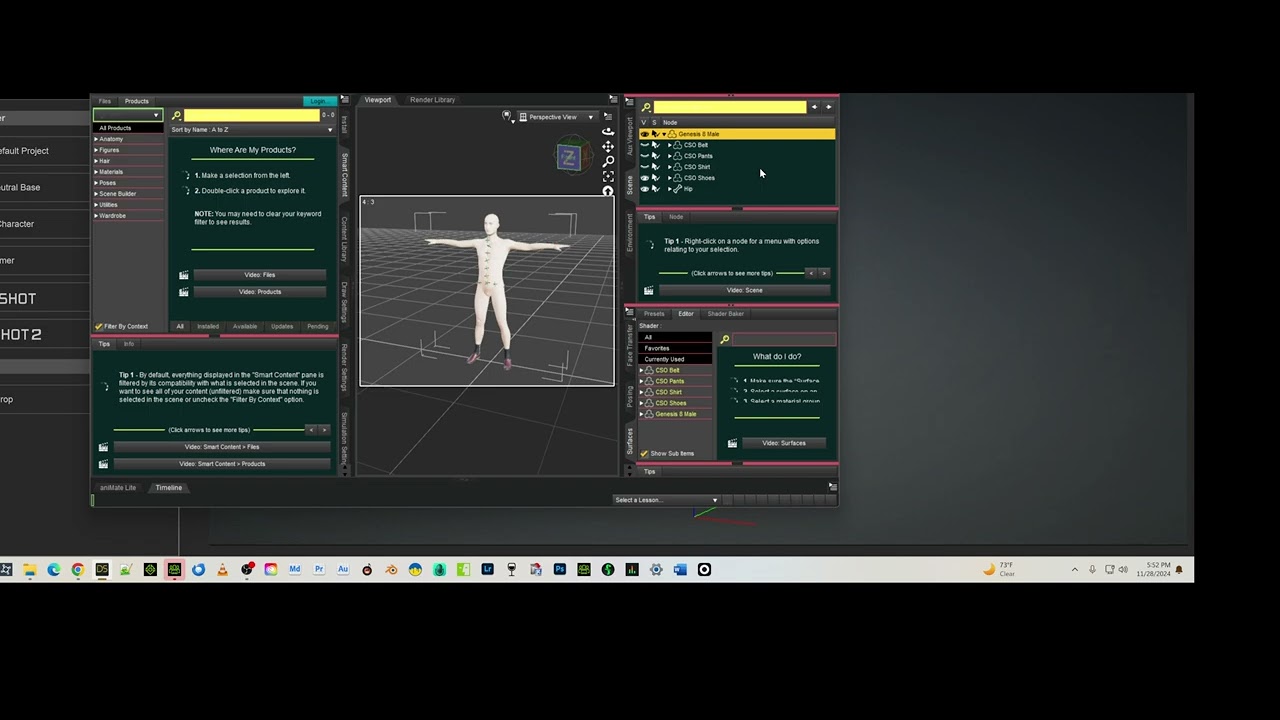
Task: Click the Smart Content yellow search field
Action: (x=252, y=116)
